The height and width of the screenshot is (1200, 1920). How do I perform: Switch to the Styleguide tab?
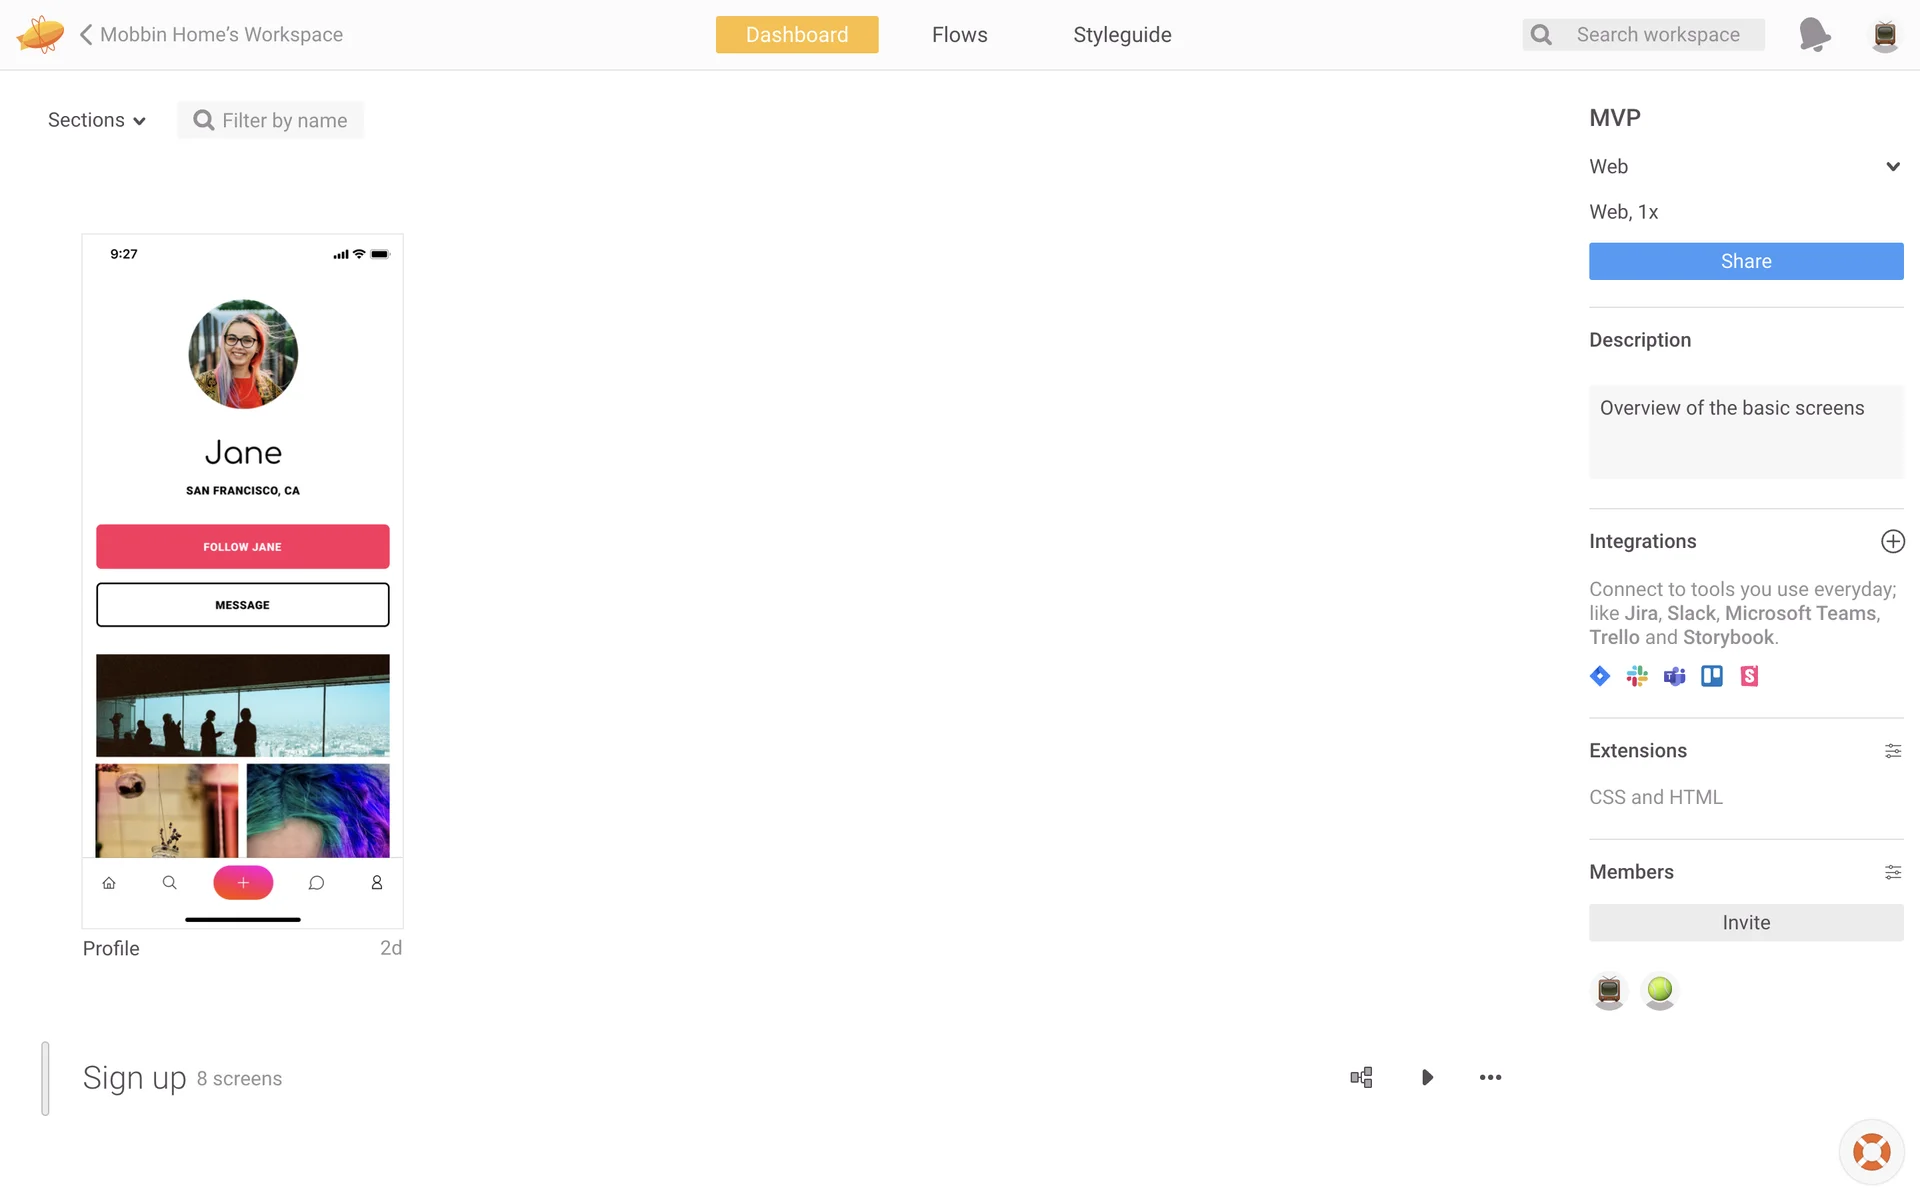pos(1122,34)
